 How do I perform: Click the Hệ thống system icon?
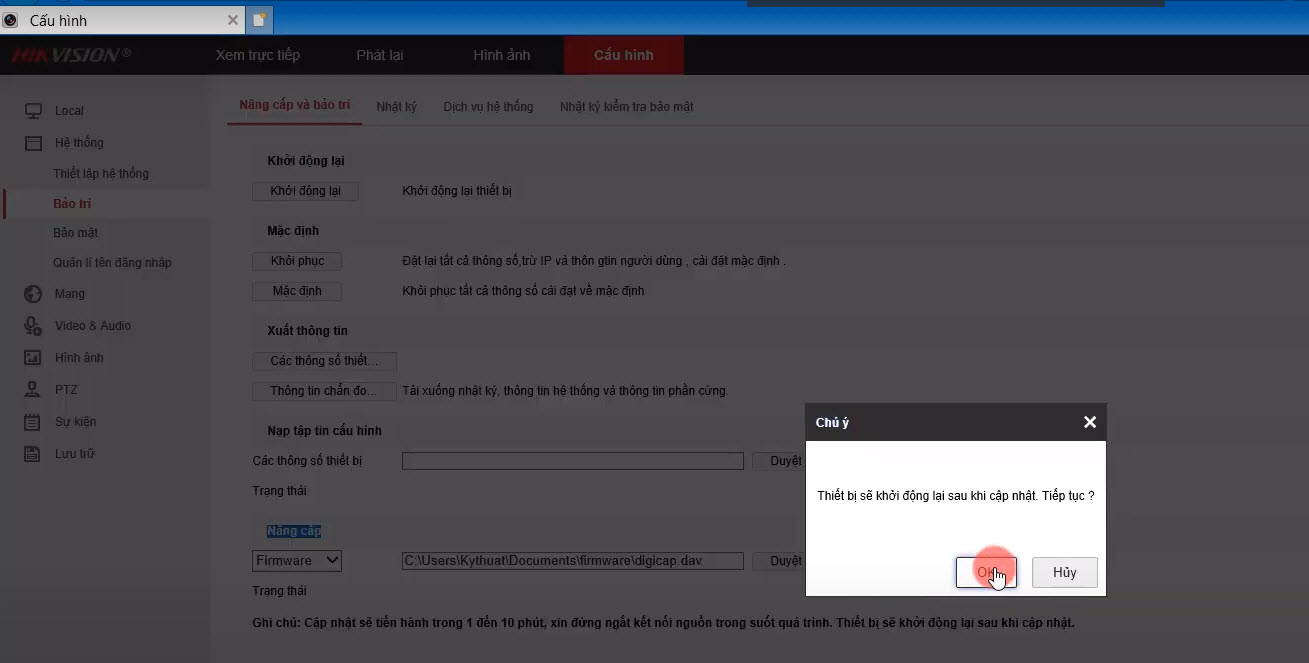point(34,143)
